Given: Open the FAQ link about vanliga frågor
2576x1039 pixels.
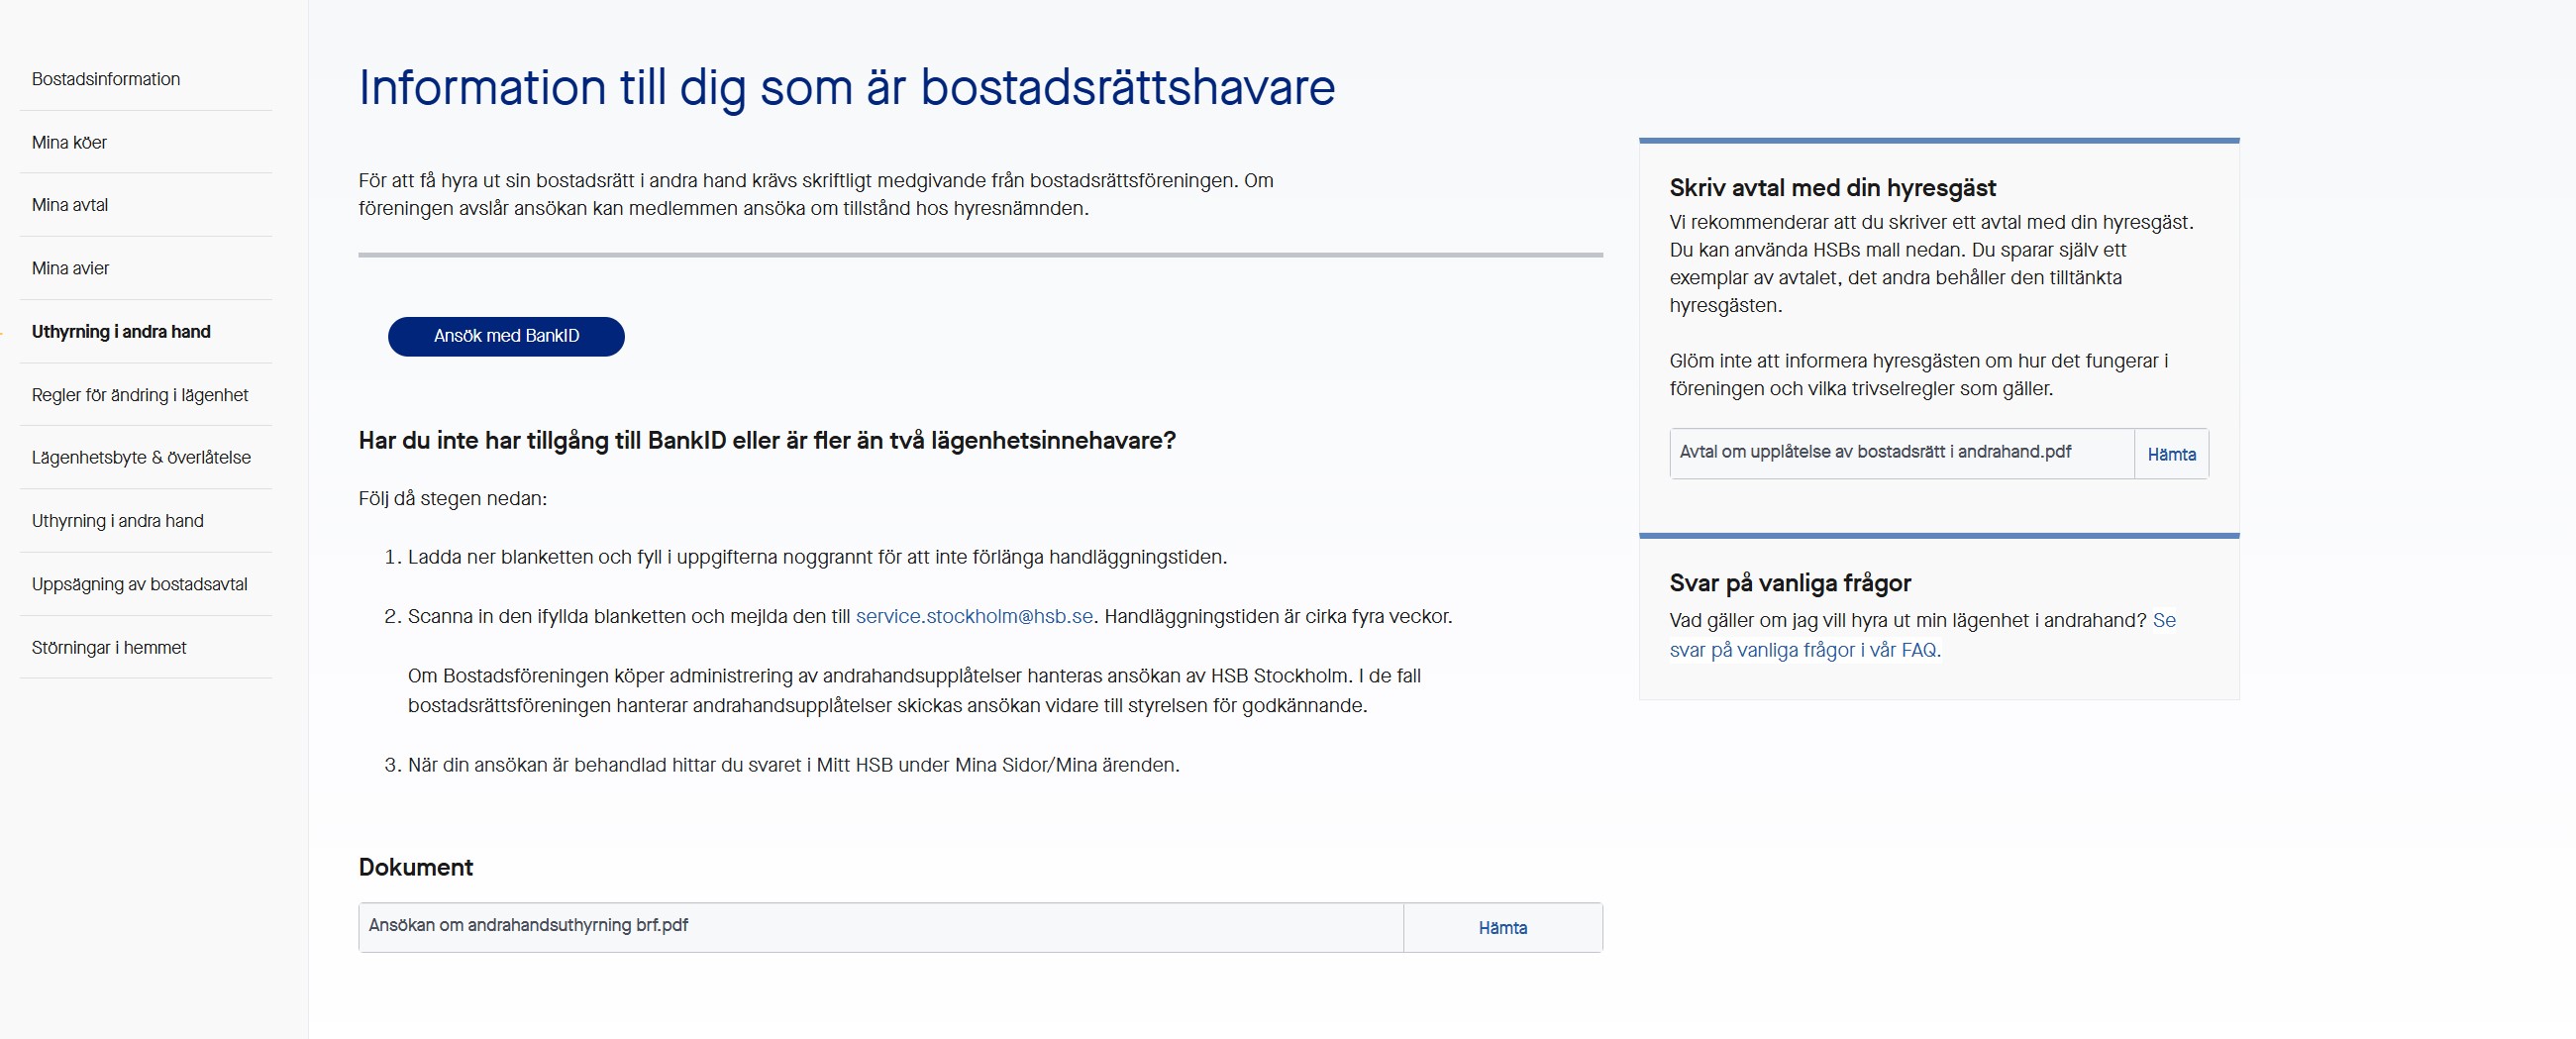Looking at the screenshot, I should pos(1803,650).
